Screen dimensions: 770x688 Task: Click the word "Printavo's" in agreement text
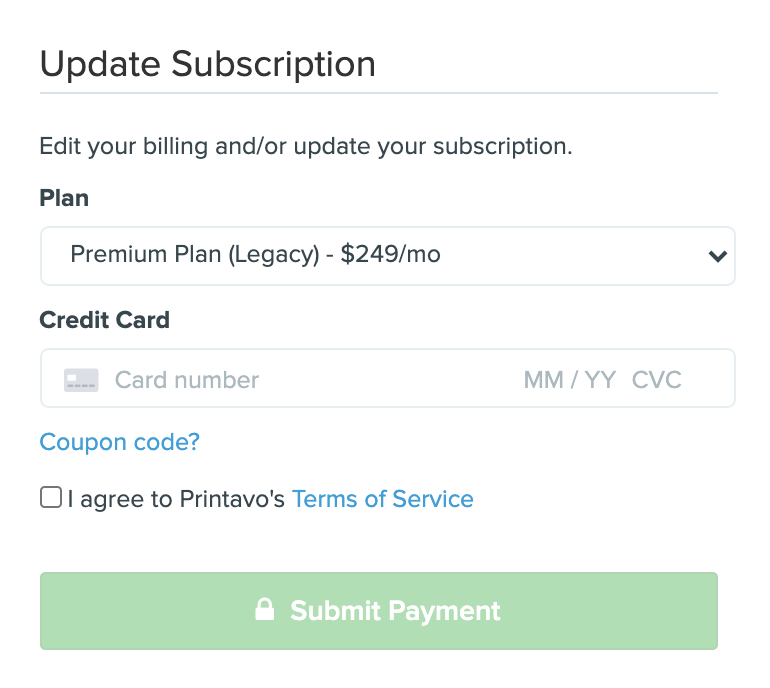232,499
